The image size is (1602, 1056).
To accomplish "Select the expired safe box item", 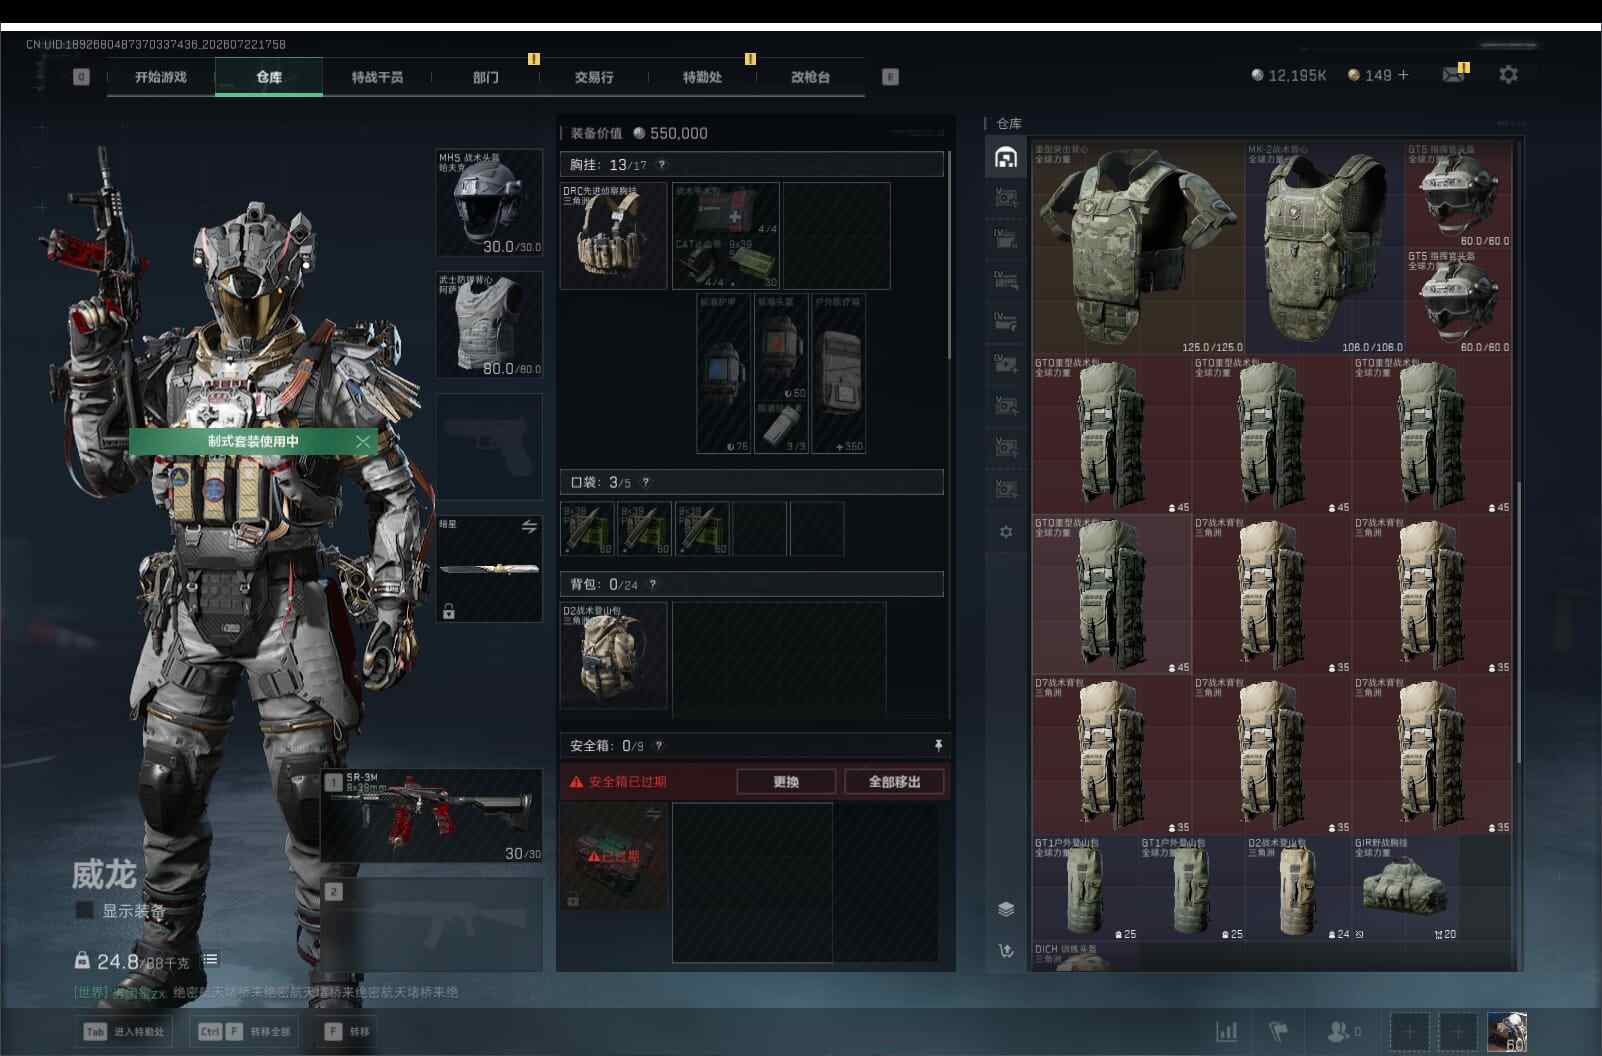I will 614,857.
